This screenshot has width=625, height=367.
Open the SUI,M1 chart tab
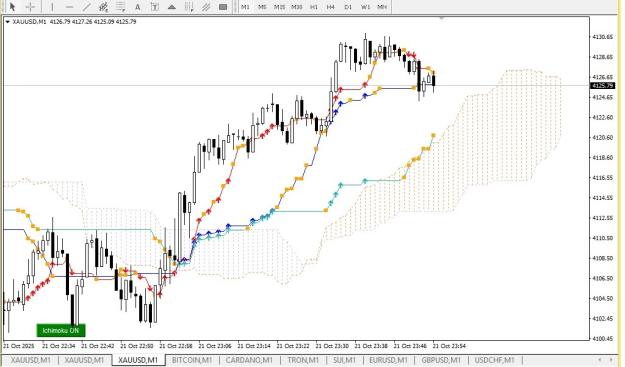[344, 360]
